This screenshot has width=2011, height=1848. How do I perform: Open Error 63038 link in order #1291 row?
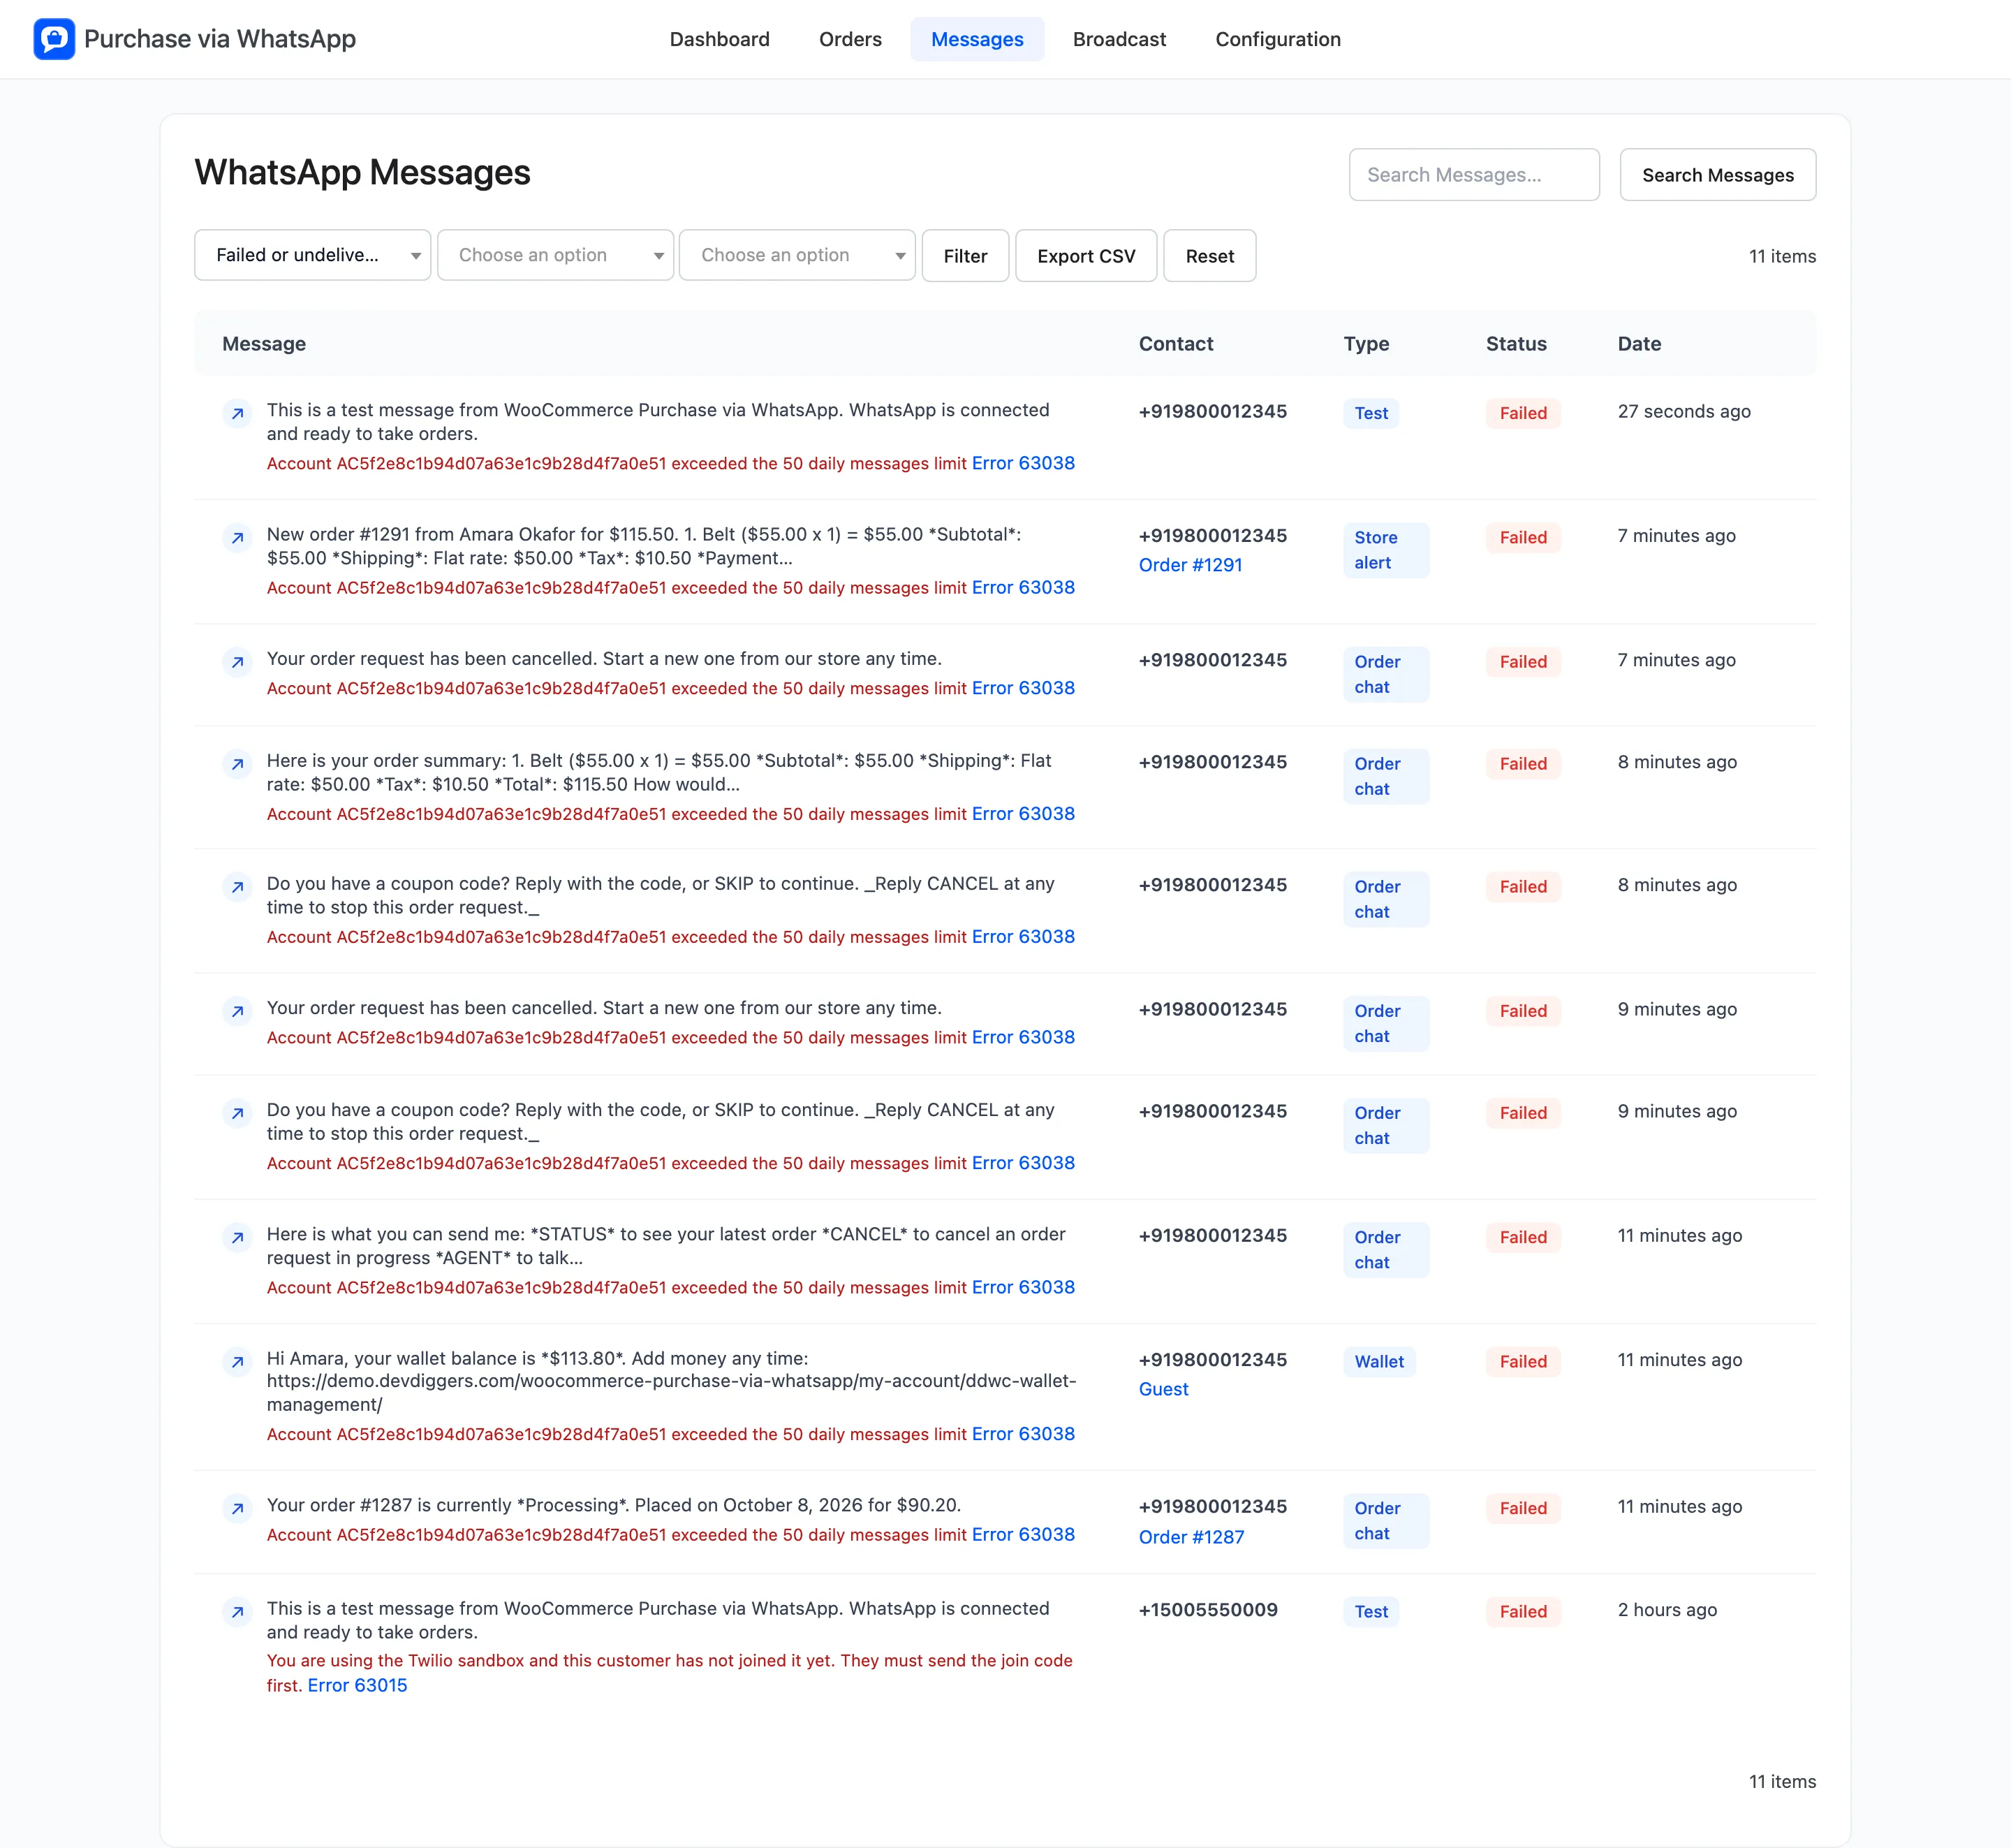1023,588
